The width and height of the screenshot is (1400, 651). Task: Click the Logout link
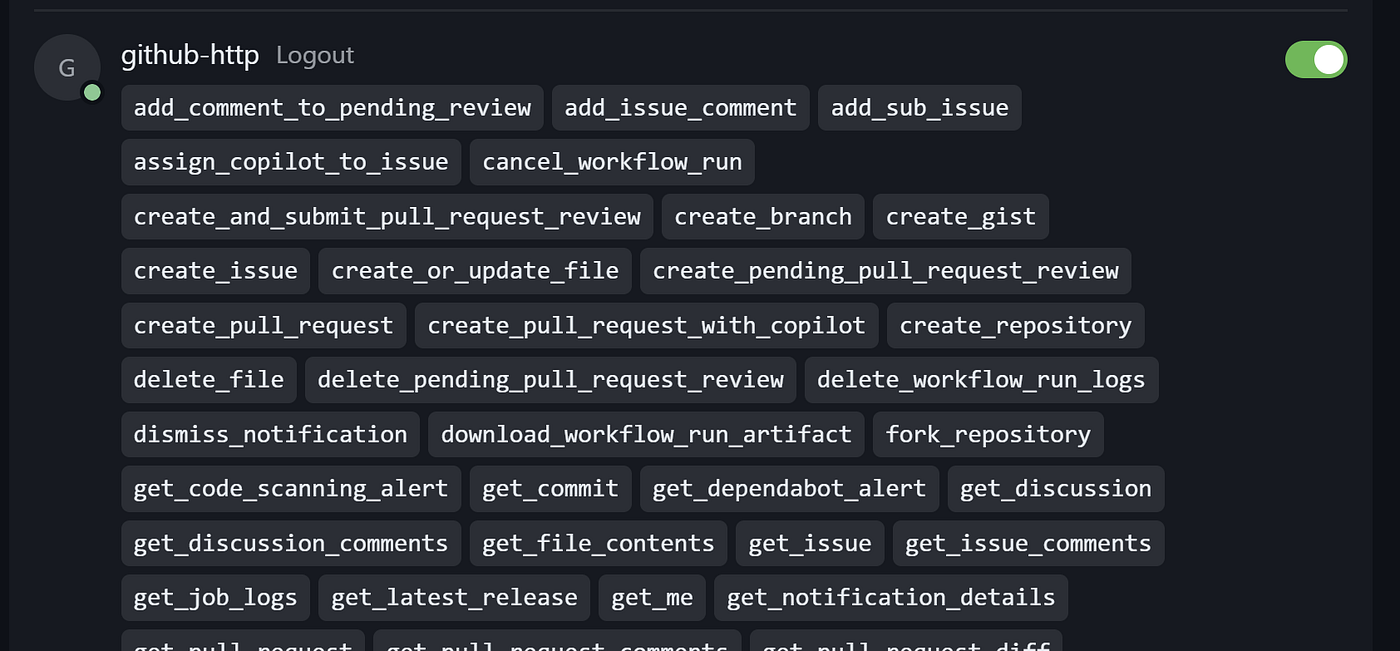click(x=315, y=55)
